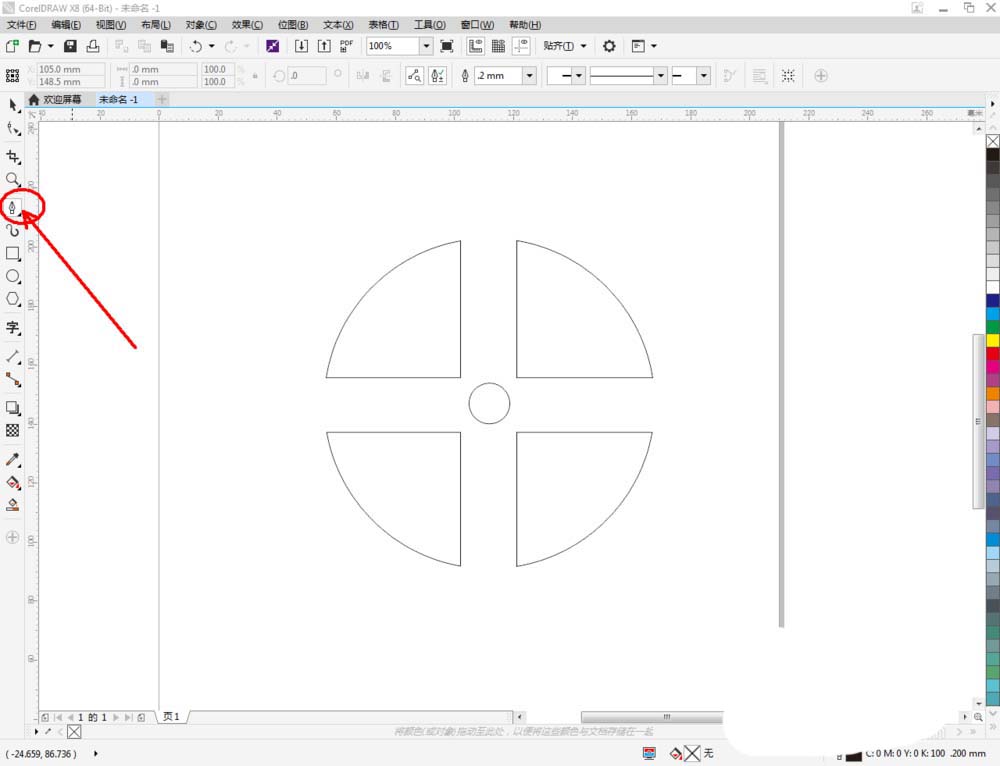This screenshot has width=1000, height=766.
Task: Select the Smart Fill tool
Action: (x=13, y=505)
